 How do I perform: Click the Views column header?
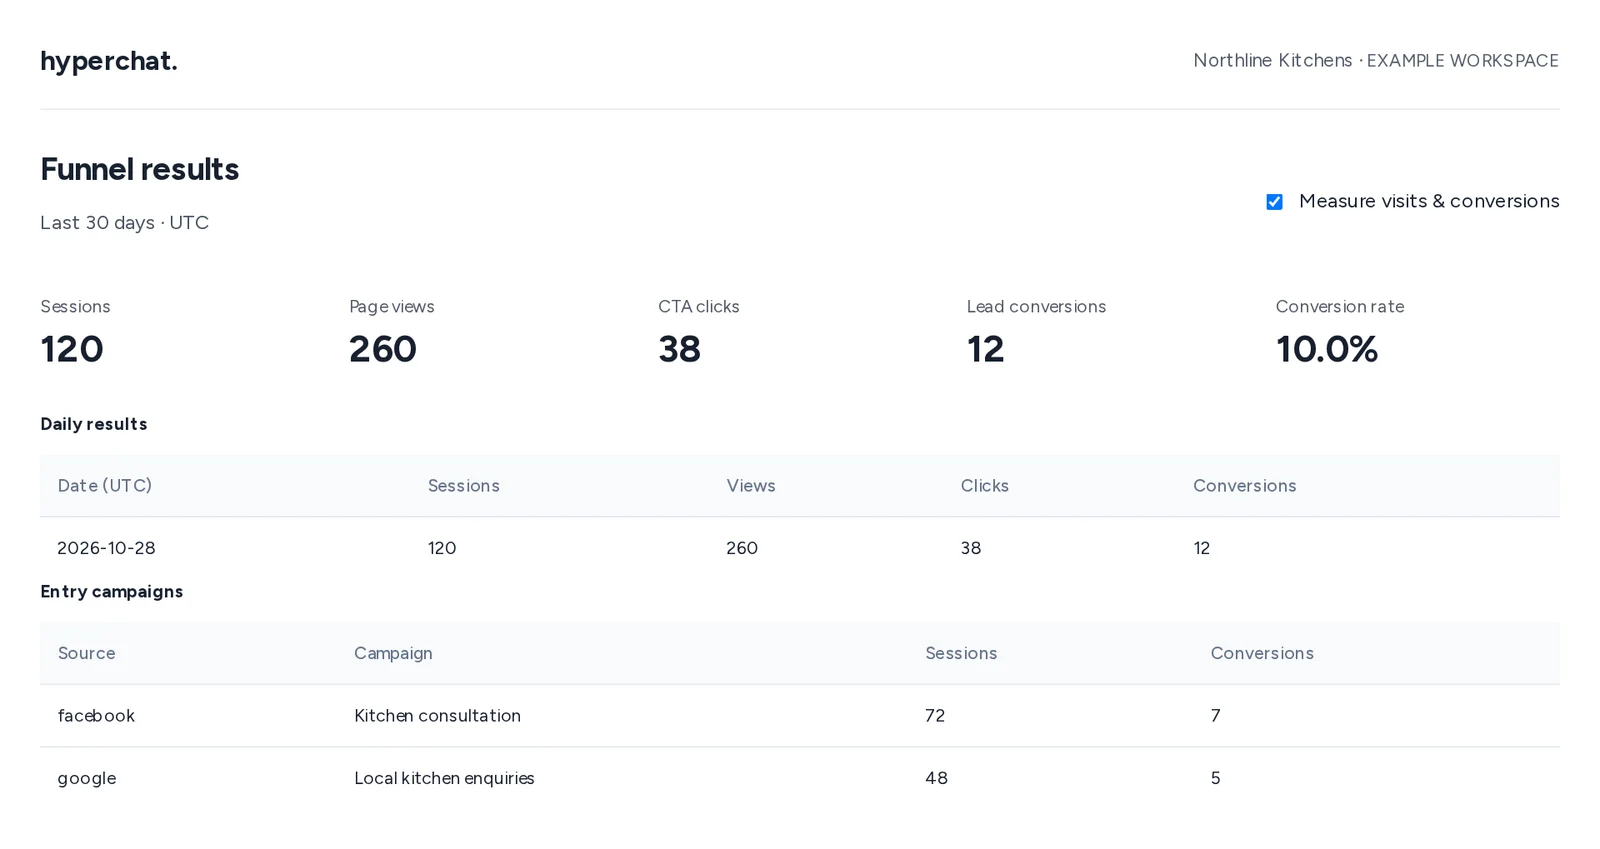tap(751, 486)
